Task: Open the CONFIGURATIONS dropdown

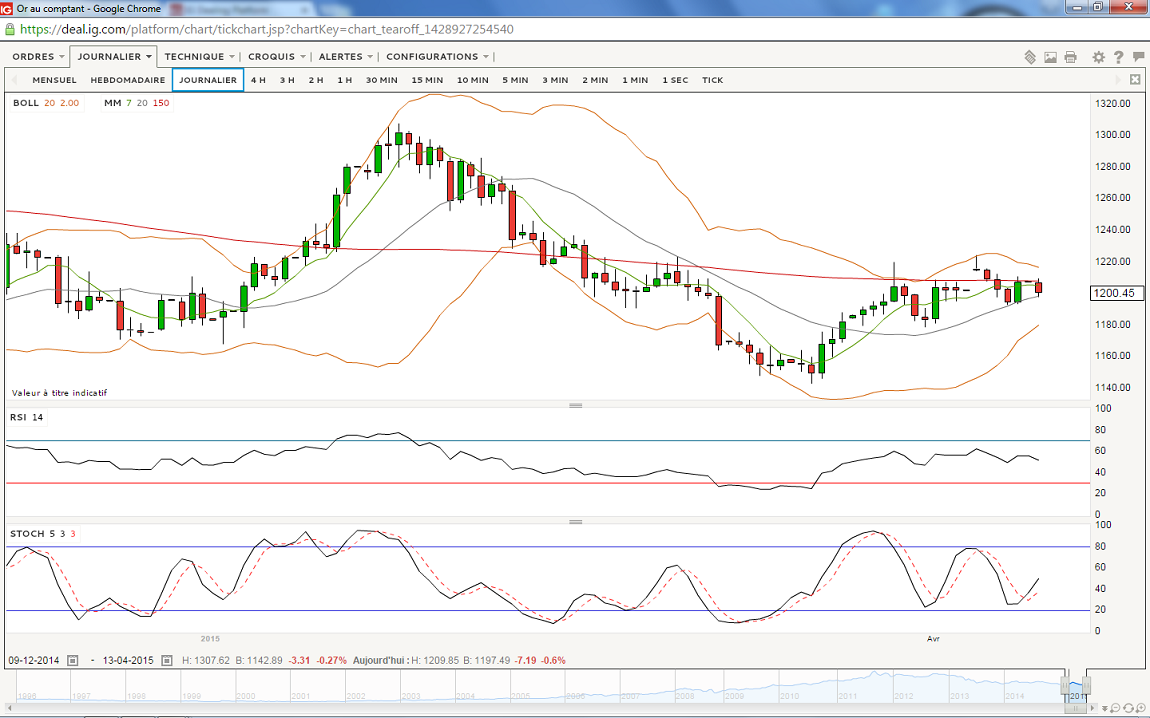Action: click(x=437, y=56)
